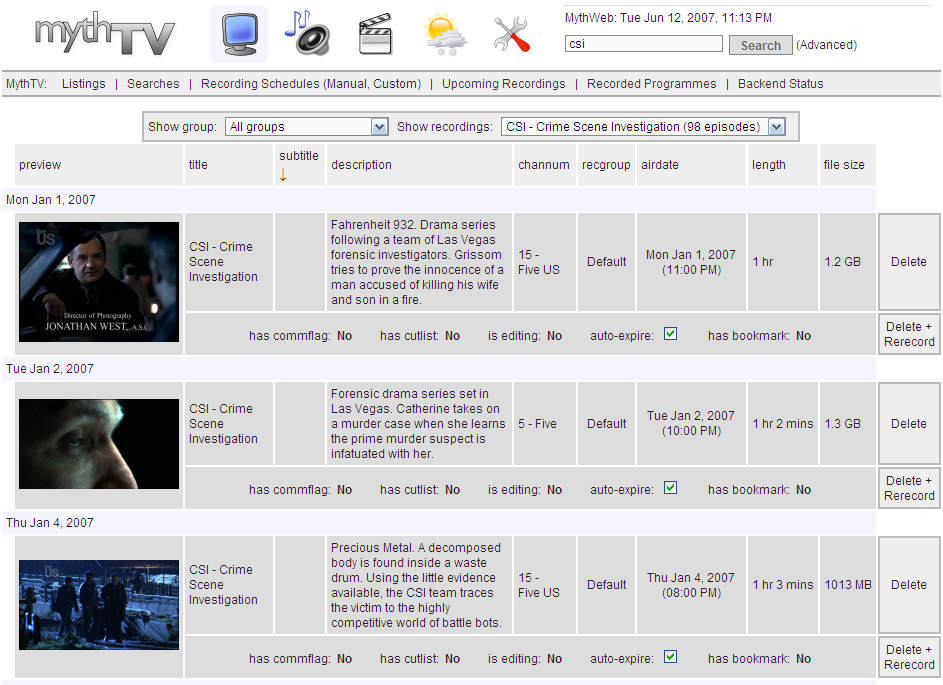Toggle auto-expire for Tue Jan 2 recording

click(671, 488)
